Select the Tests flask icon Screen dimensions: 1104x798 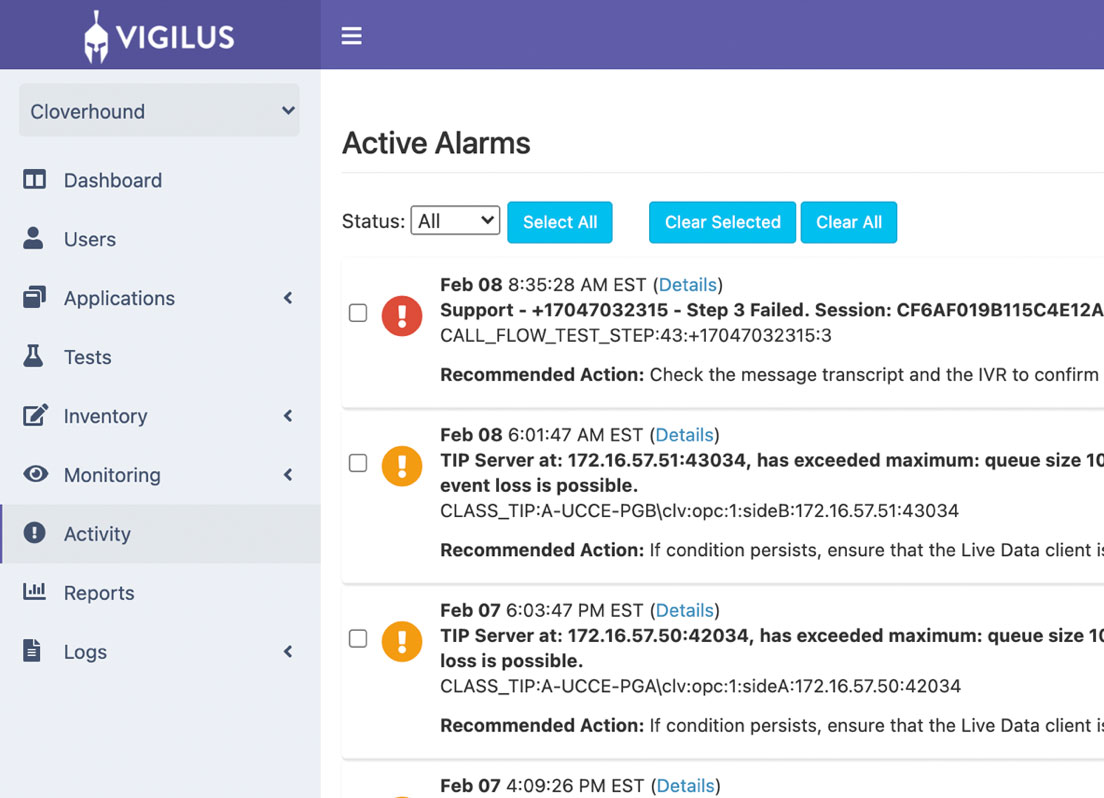pyautogui.click(x=35, y=357)
